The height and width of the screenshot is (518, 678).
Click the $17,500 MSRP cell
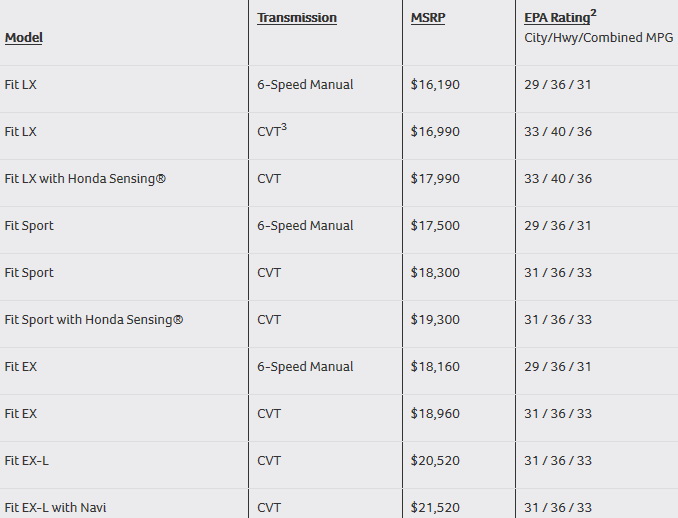435,226
